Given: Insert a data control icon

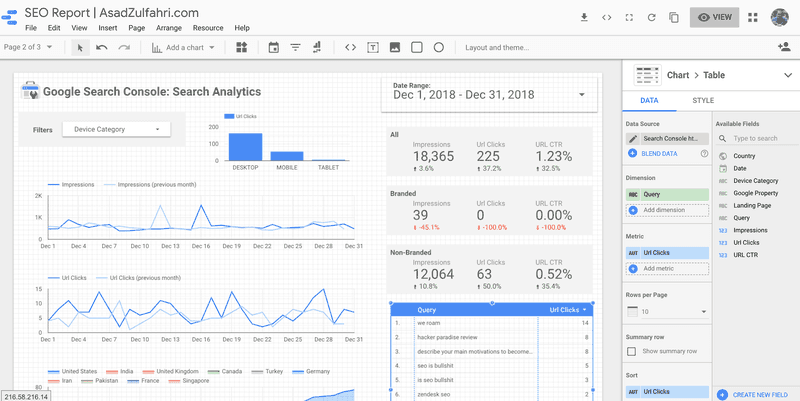Looking at the screenshot, I should [x=317, y=47].
